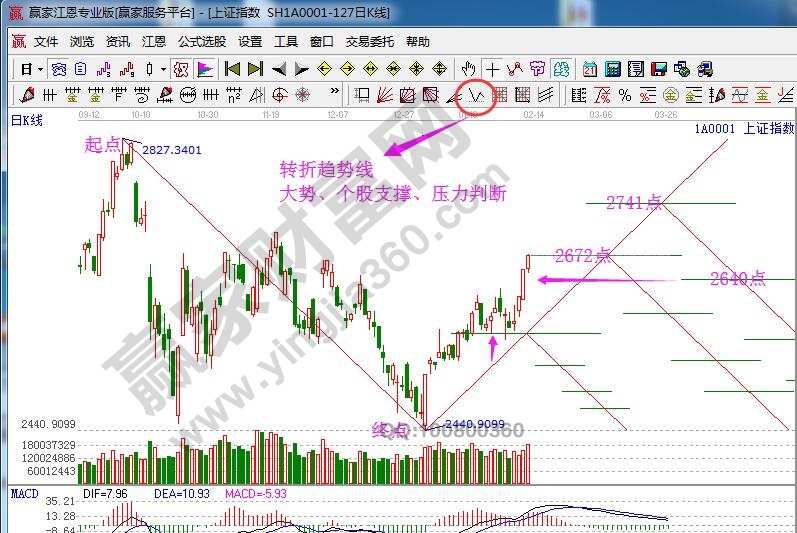Click the 1A0001 上证指数 stock label
This screenshot has height=533, width=797.
pyautogui.click(x=744, y=129)
